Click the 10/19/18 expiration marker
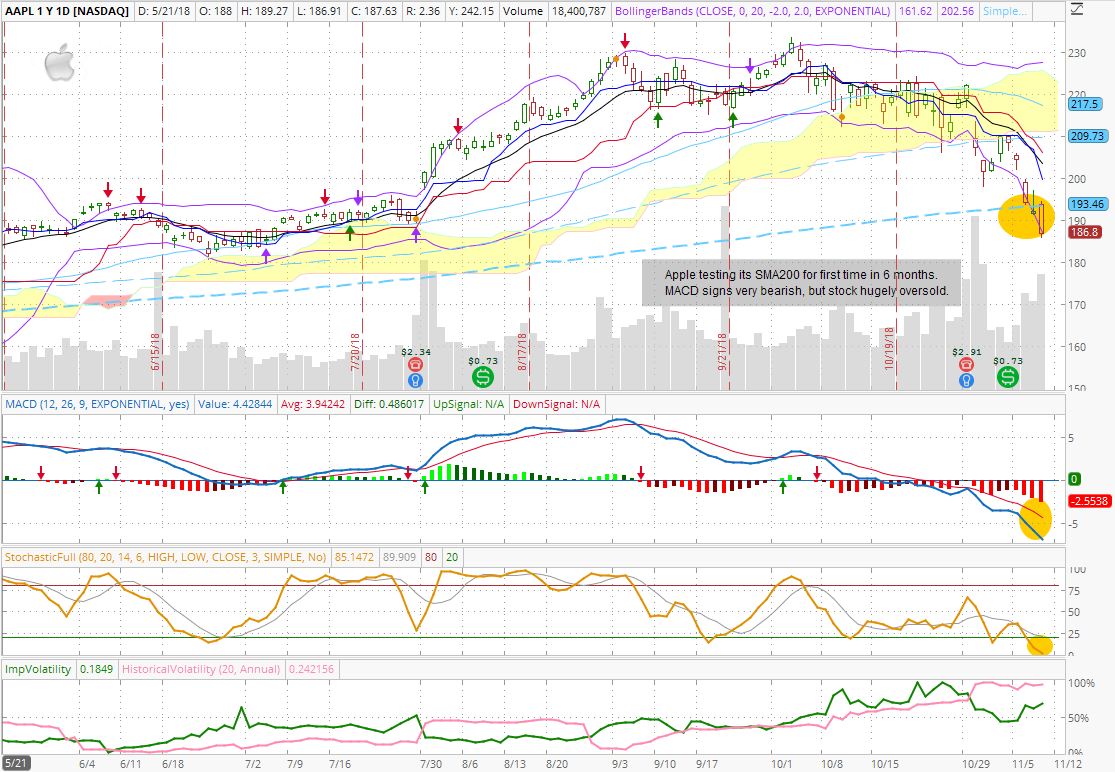The image size is (1115, 772). 889,349
